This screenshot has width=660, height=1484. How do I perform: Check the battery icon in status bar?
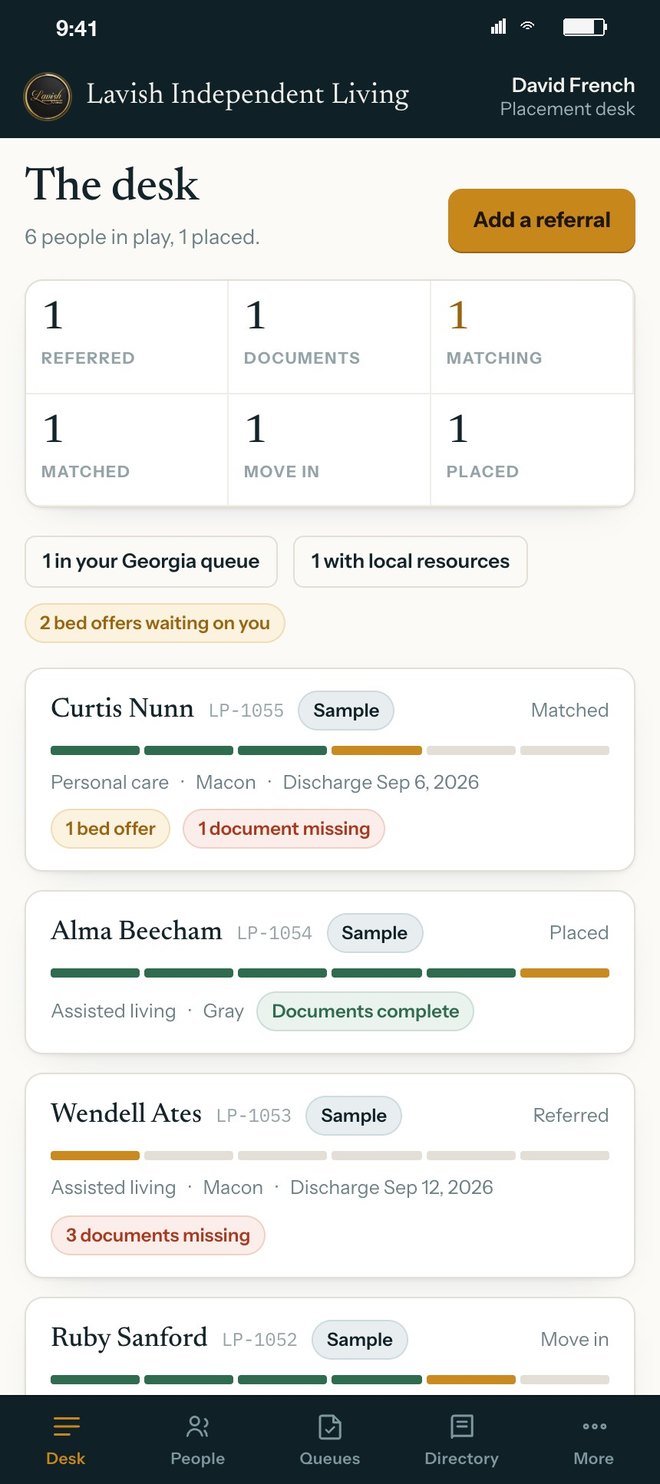[x=585, y=27]
